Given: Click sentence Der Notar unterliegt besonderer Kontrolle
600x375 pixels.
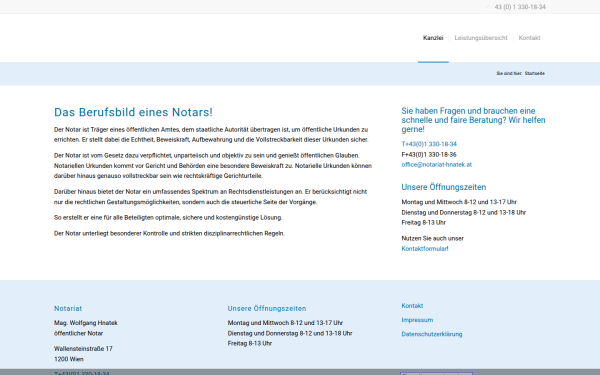Looking at the screenshot, I should (170, 233).
